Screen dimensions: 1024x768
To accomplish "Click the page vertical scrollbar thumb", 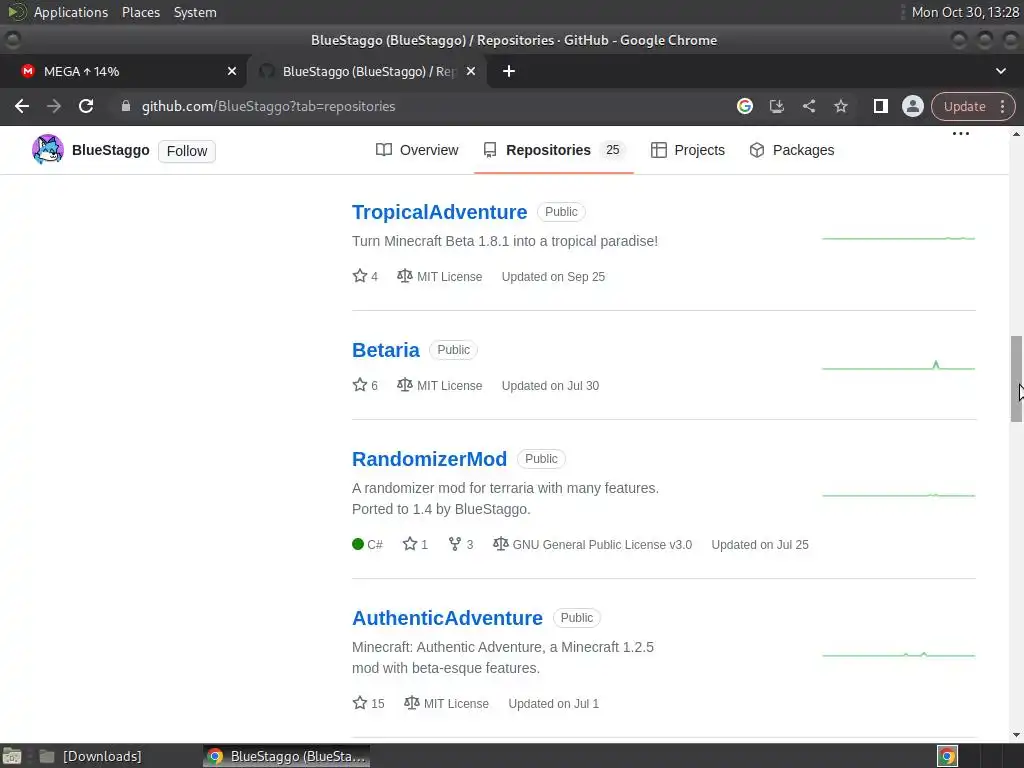I will pyautogui.click(x=1016, y=379).
